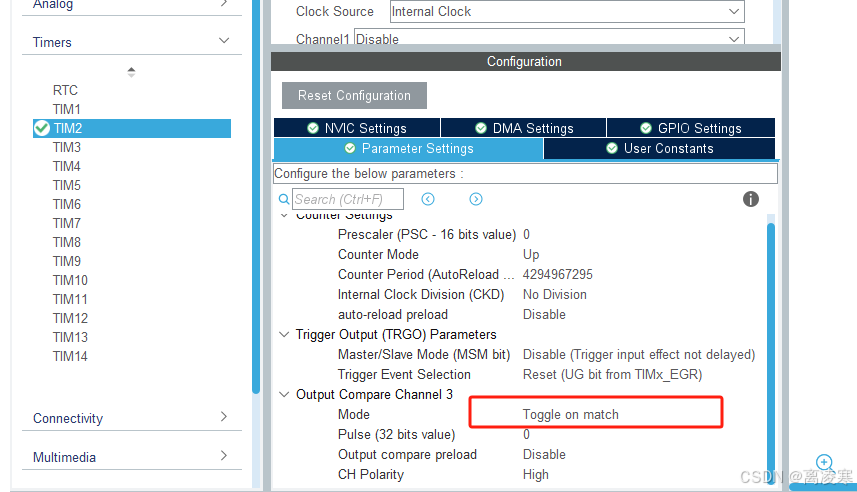Select TIM10 in the timers list
Image resolution: width=857 pixels, height=492 pixels.
[70, 280]
